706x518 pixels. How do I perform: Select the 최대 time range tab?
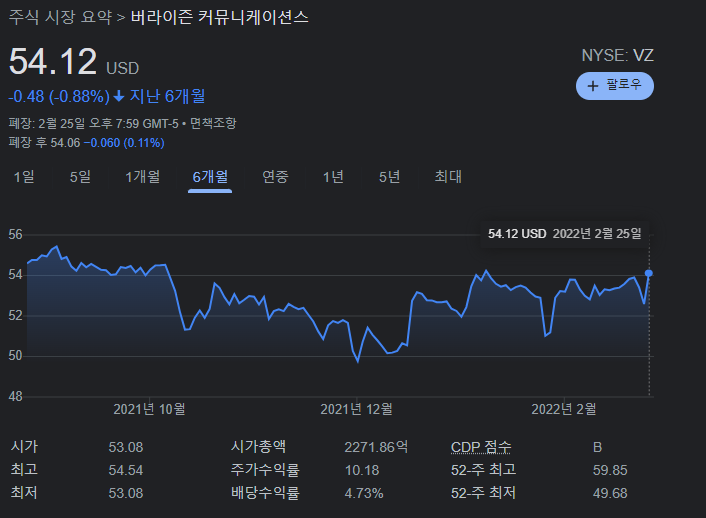448,177
